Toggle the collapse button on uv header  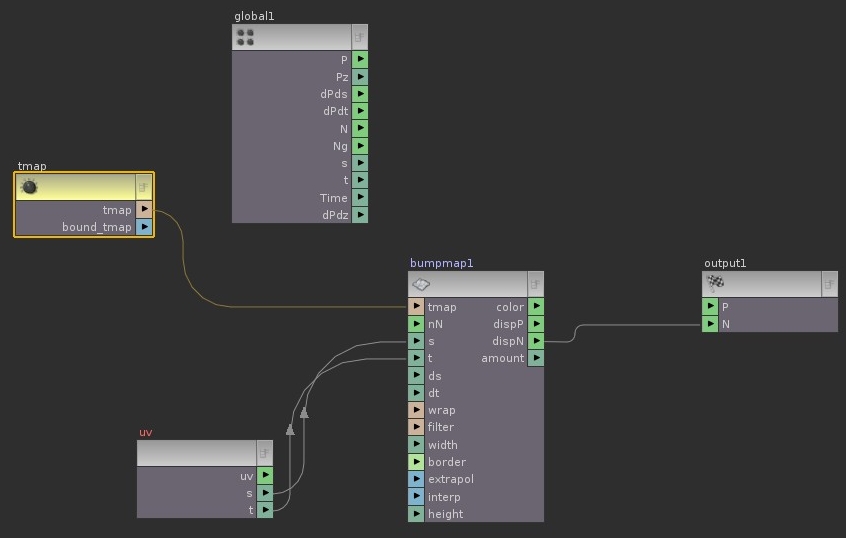pos(264,453)
